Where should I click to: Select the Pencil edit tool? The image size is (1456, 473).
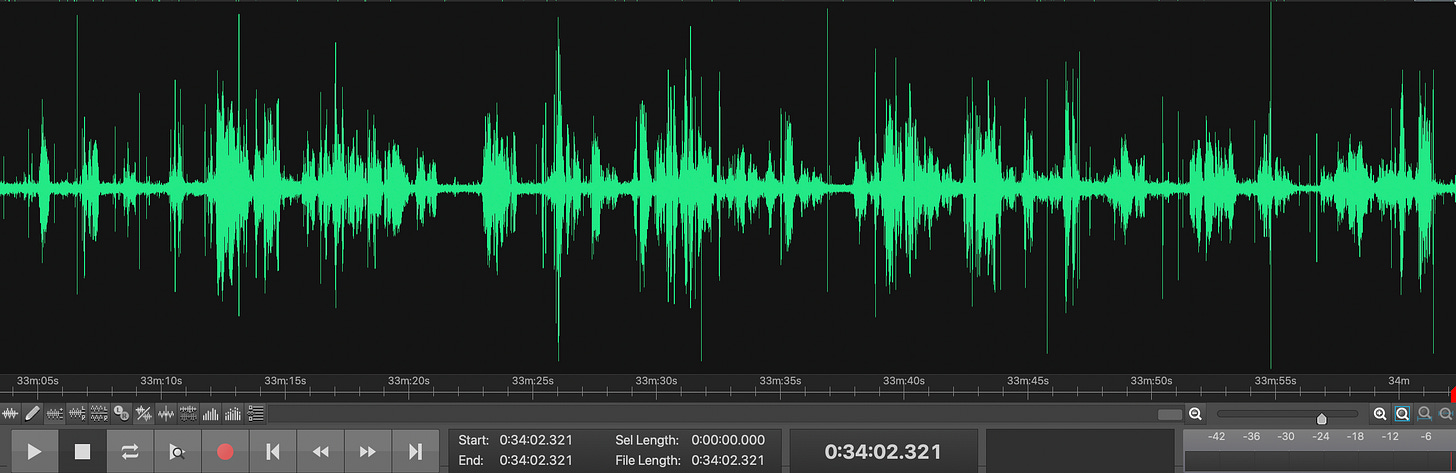(32, 413)
